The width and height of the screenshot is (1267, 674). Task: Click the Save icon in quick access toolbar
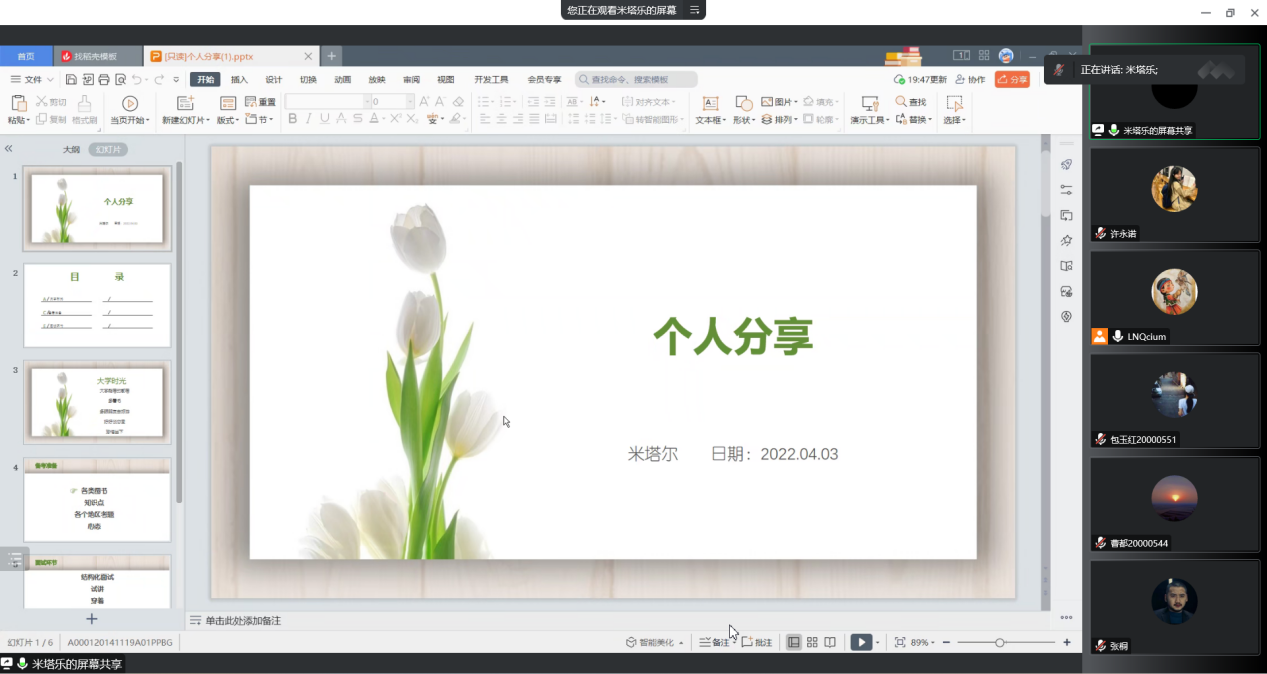pyautogui.click(x=72, y=80)
